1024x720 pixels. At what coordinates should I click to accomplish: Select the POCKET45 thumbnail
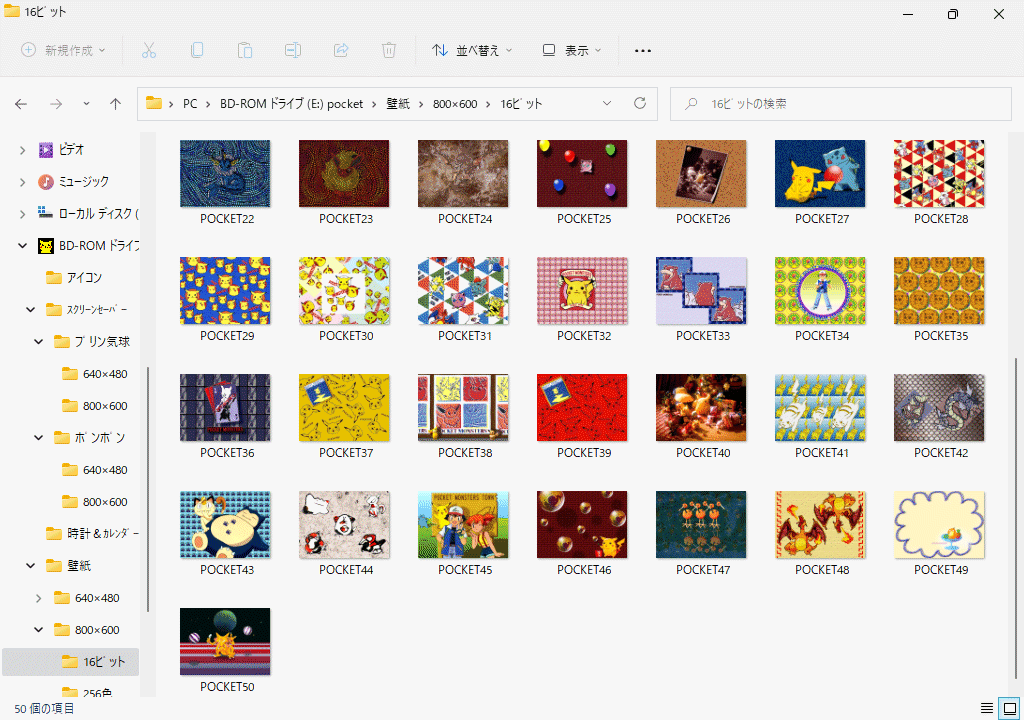(463, 524)
